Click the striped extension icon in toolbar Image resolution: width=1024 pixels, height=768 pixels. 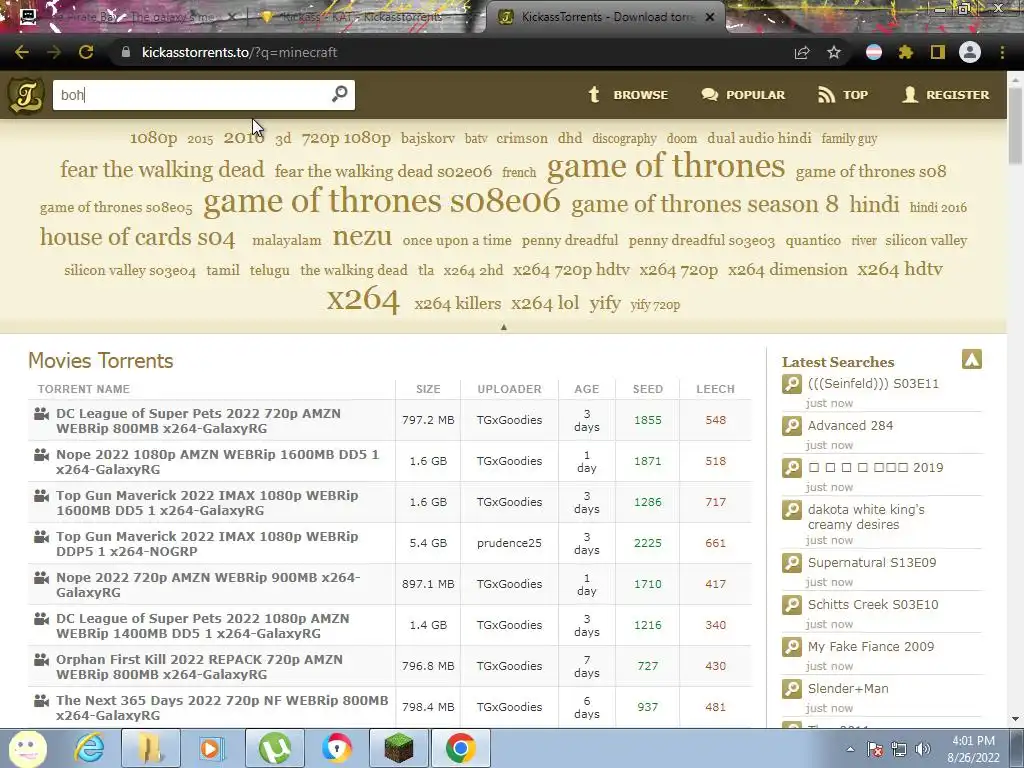click(874, 52)
